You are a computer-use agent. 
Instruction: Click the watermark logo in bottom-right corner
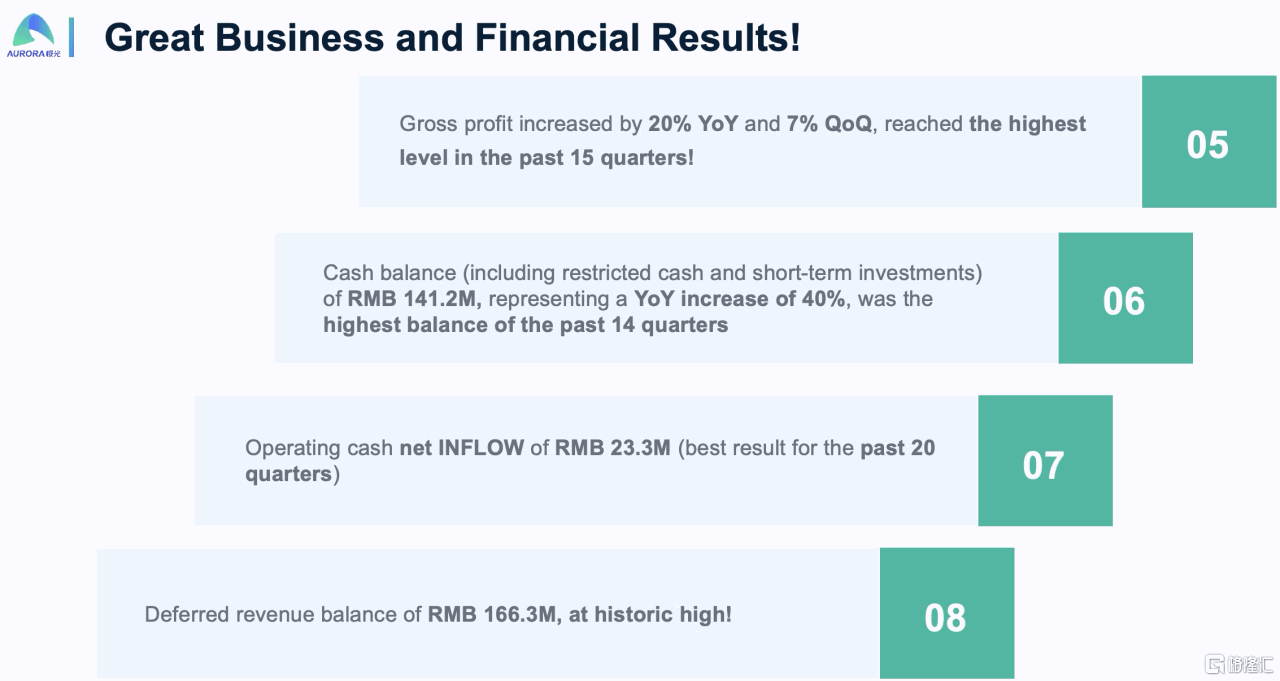coord(1239,664)
